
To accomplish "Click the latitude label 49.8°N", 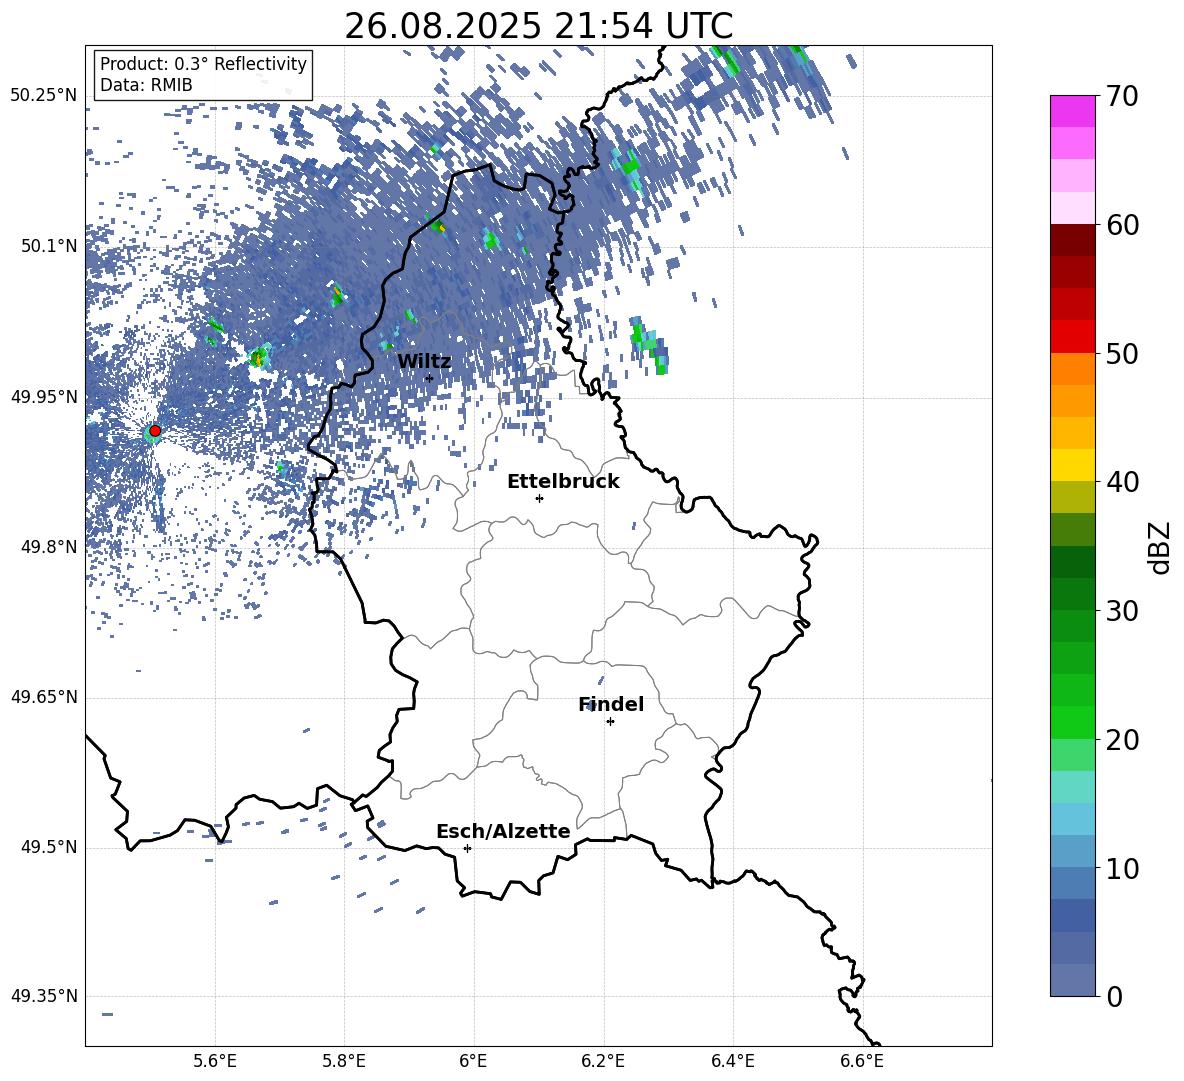I will pyautogui.click(x=49, y=547).
